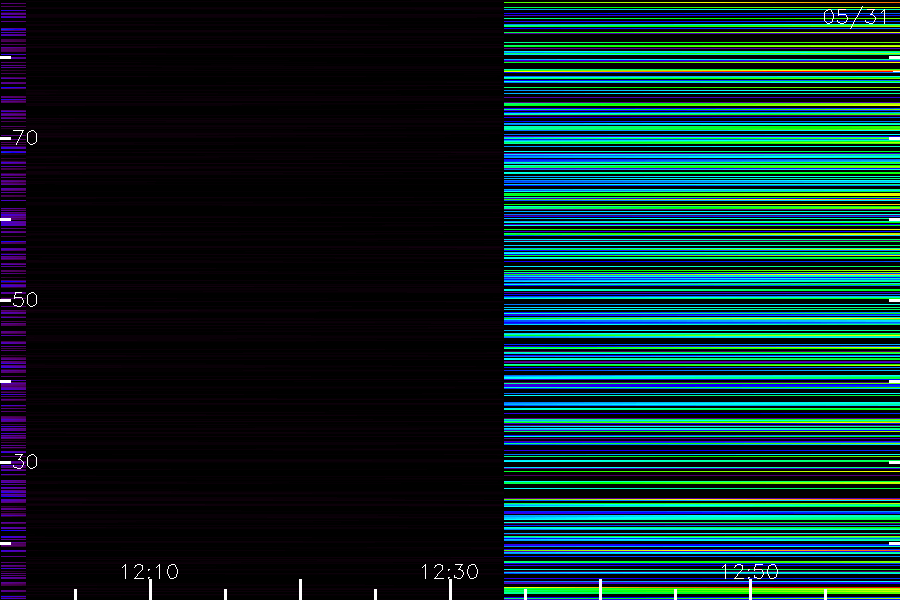Click the 12:10 time label
The image size is (900, 600).
tap(150, 571)
